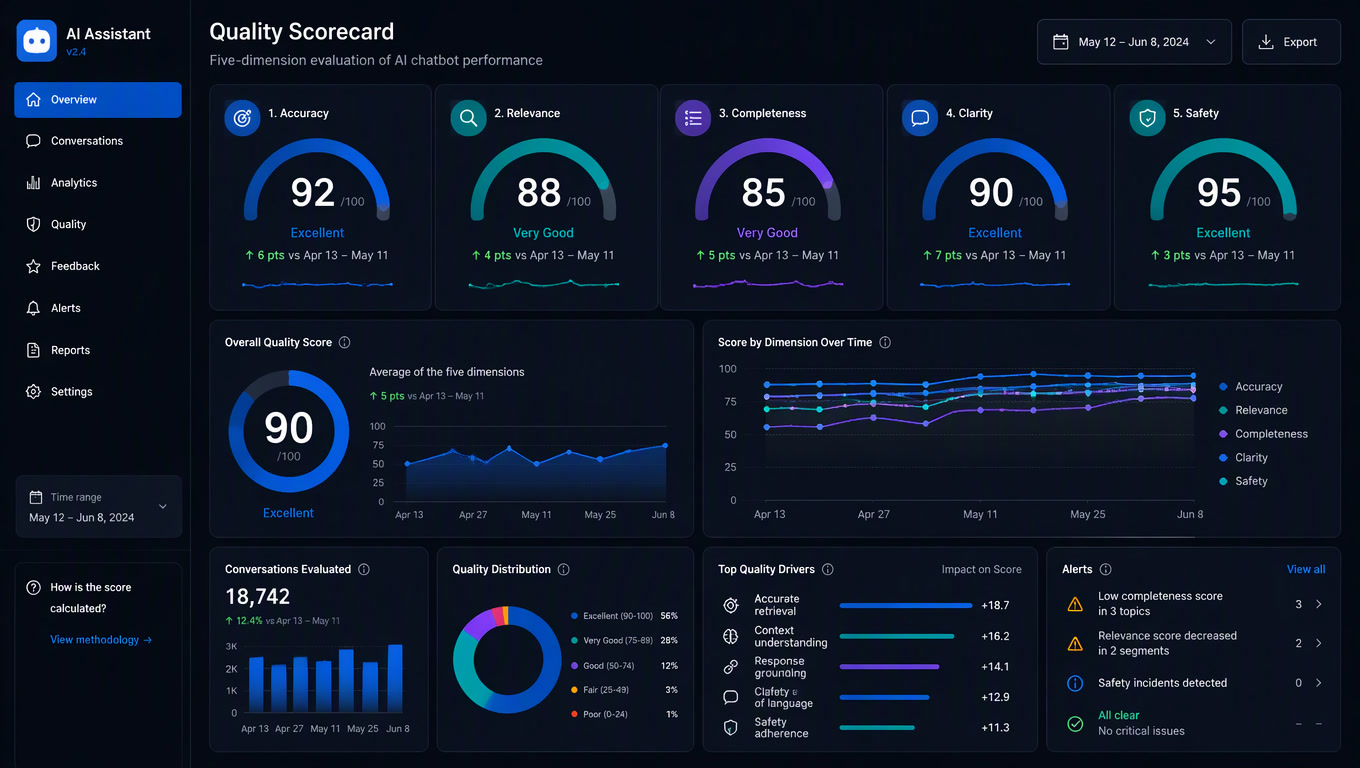Toggle Relevance series in chart legend
The width and height of the screenshot is (1360, 768).
click(1253, 410)
